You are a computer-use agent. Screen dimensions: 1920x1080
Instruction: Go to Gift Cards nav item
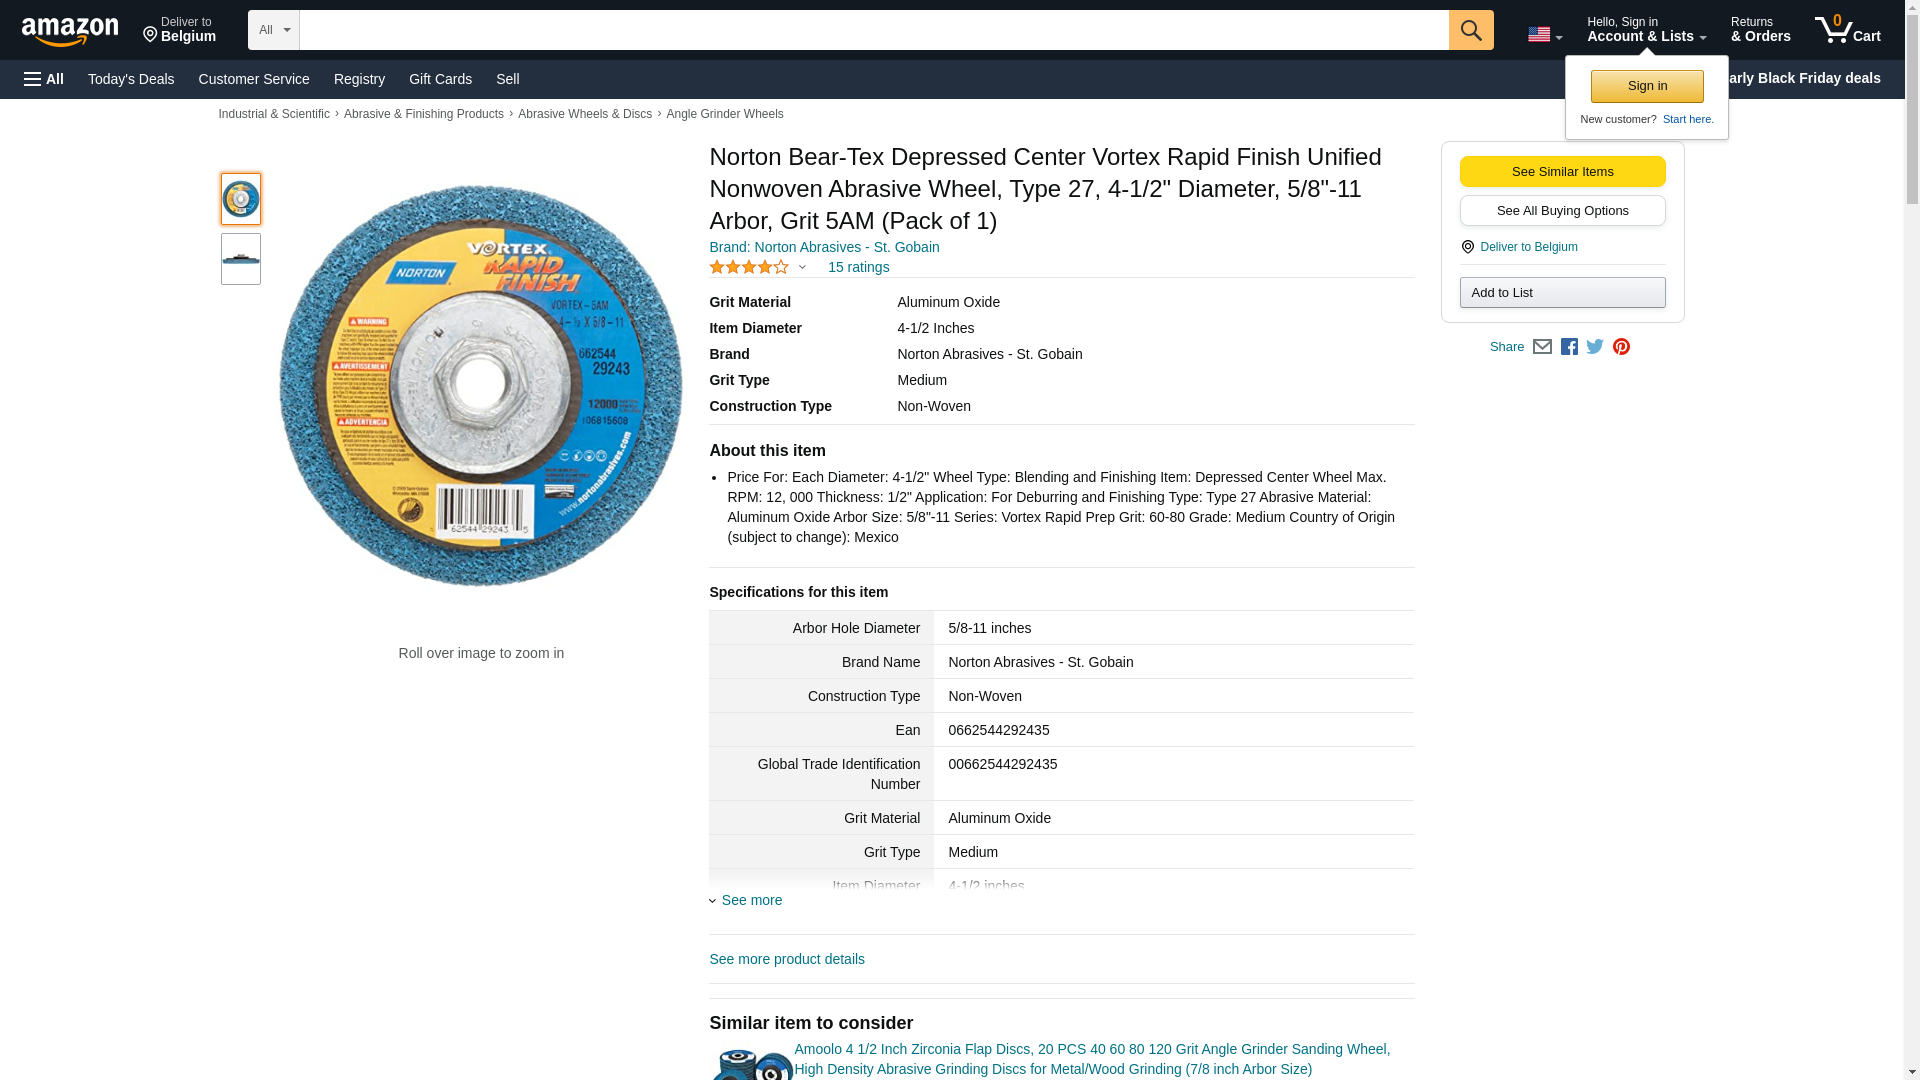[440, 79]
